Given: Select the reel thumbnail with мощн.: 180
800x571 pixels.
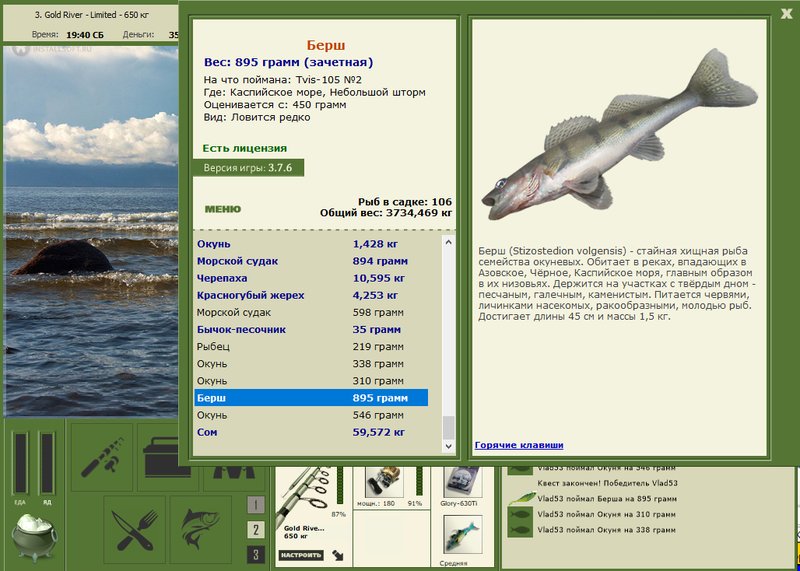Looking at the screenshot, I should point(384,482).
